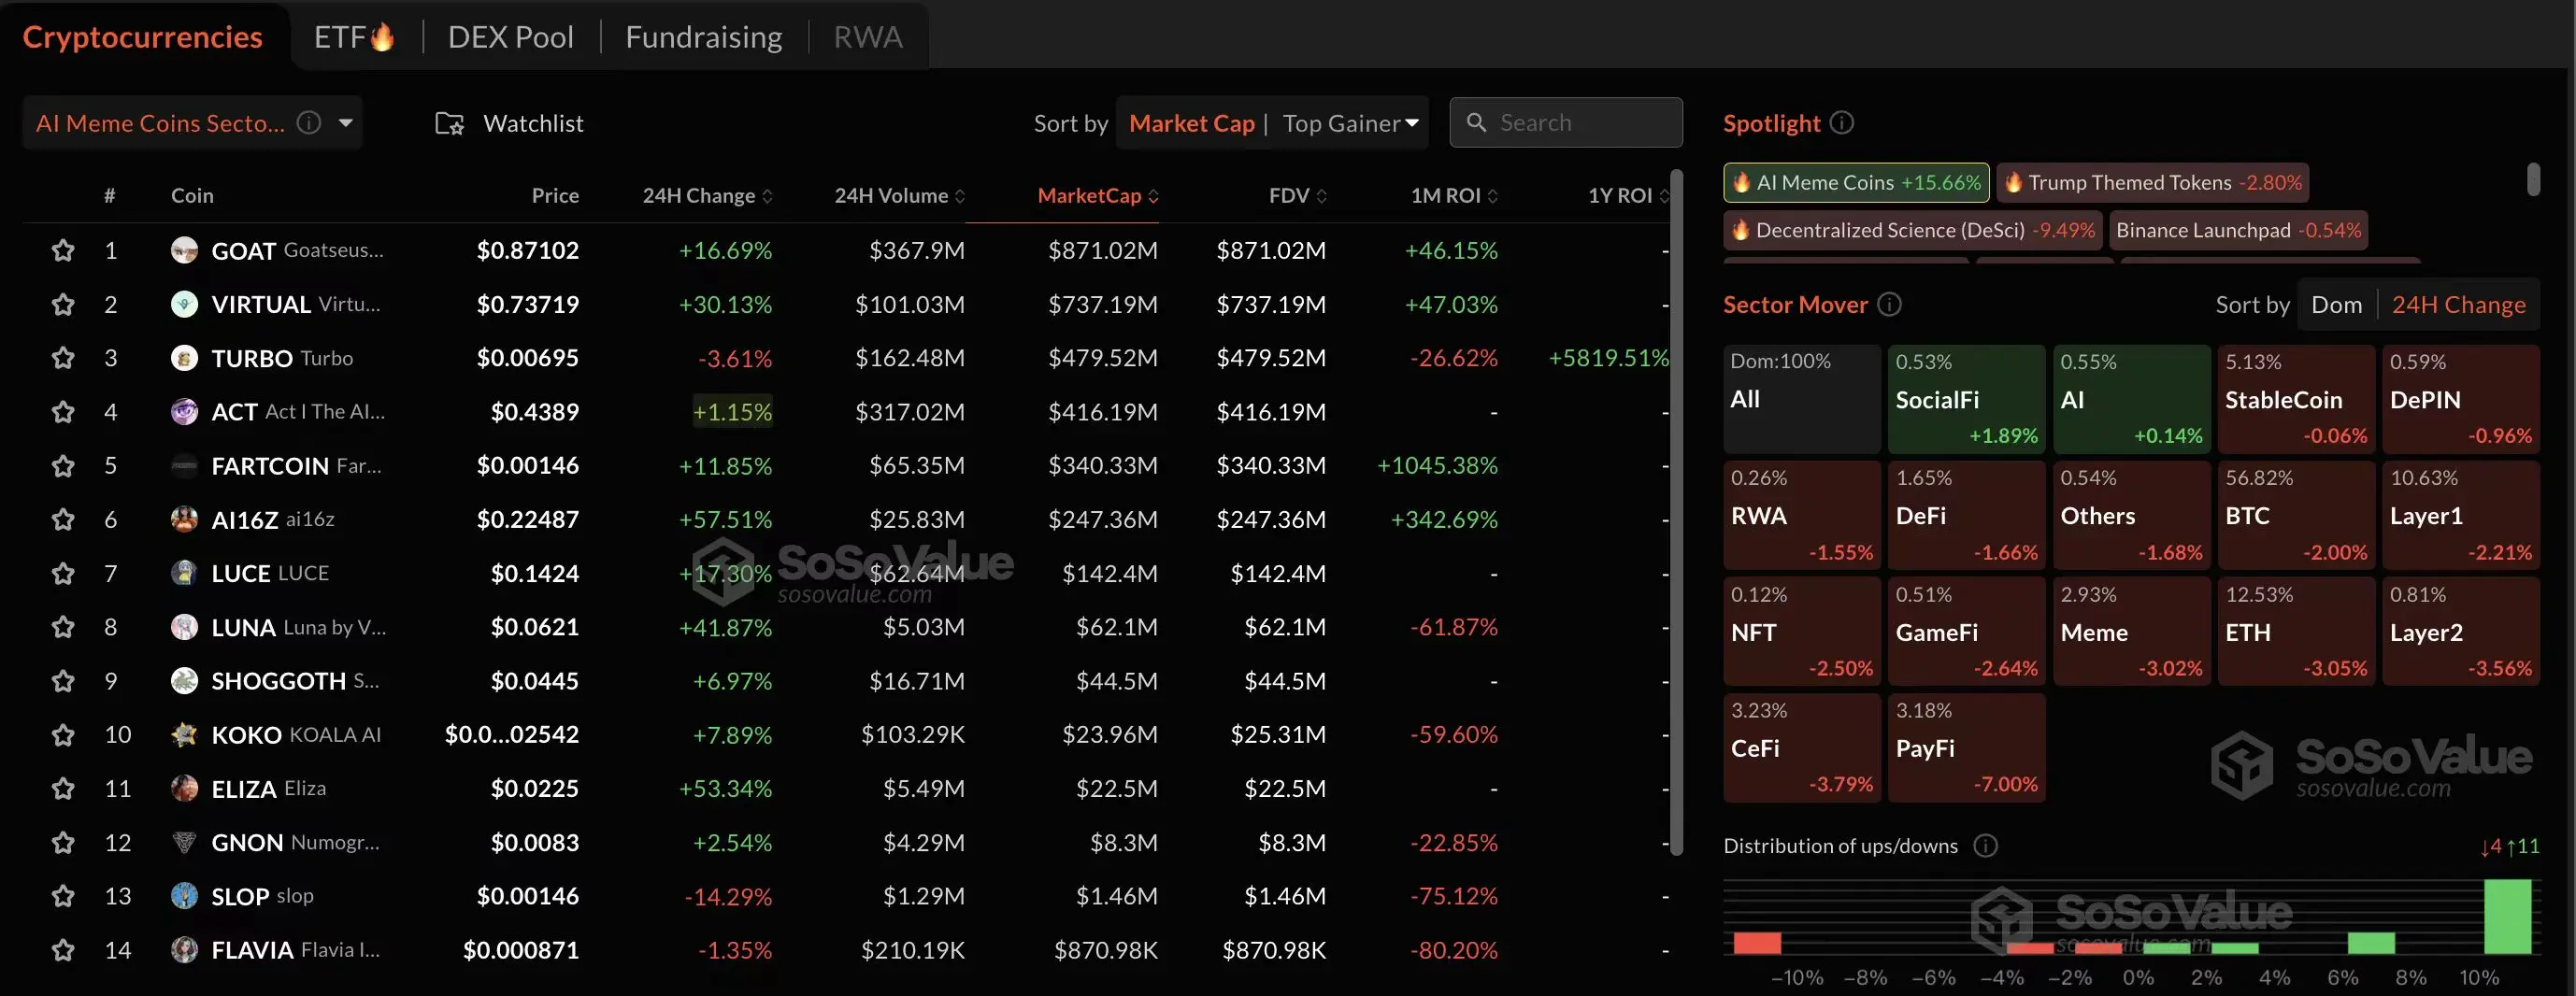Click the Distribution of ups/downs info icon
The height and width of the screenshot is (996, 2576).
(1985, 846)
